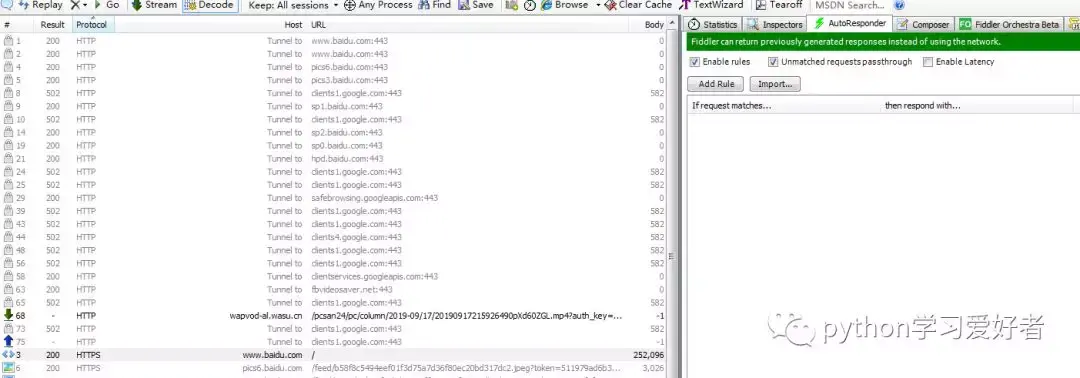This screenshot has height=378, width=1080.
Task: Sort sessions by Result column header
Action: point(53,24)
